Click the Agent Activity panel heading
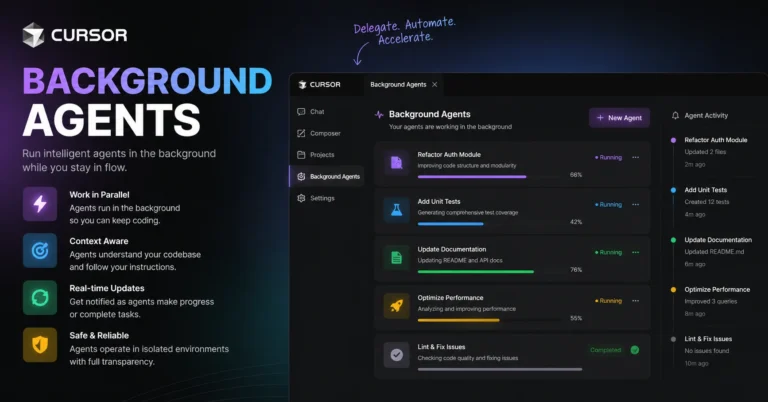The image size is (768, 402). coord(706,116)
